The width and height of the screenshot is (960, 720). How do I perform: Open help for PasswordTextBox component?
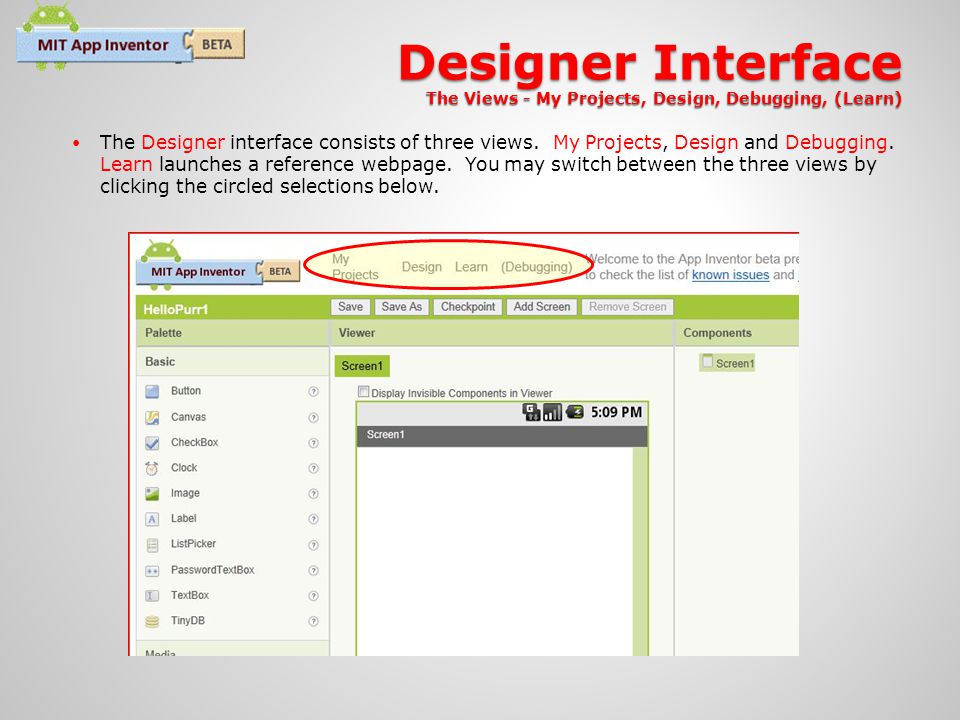[x=313, y=571]
